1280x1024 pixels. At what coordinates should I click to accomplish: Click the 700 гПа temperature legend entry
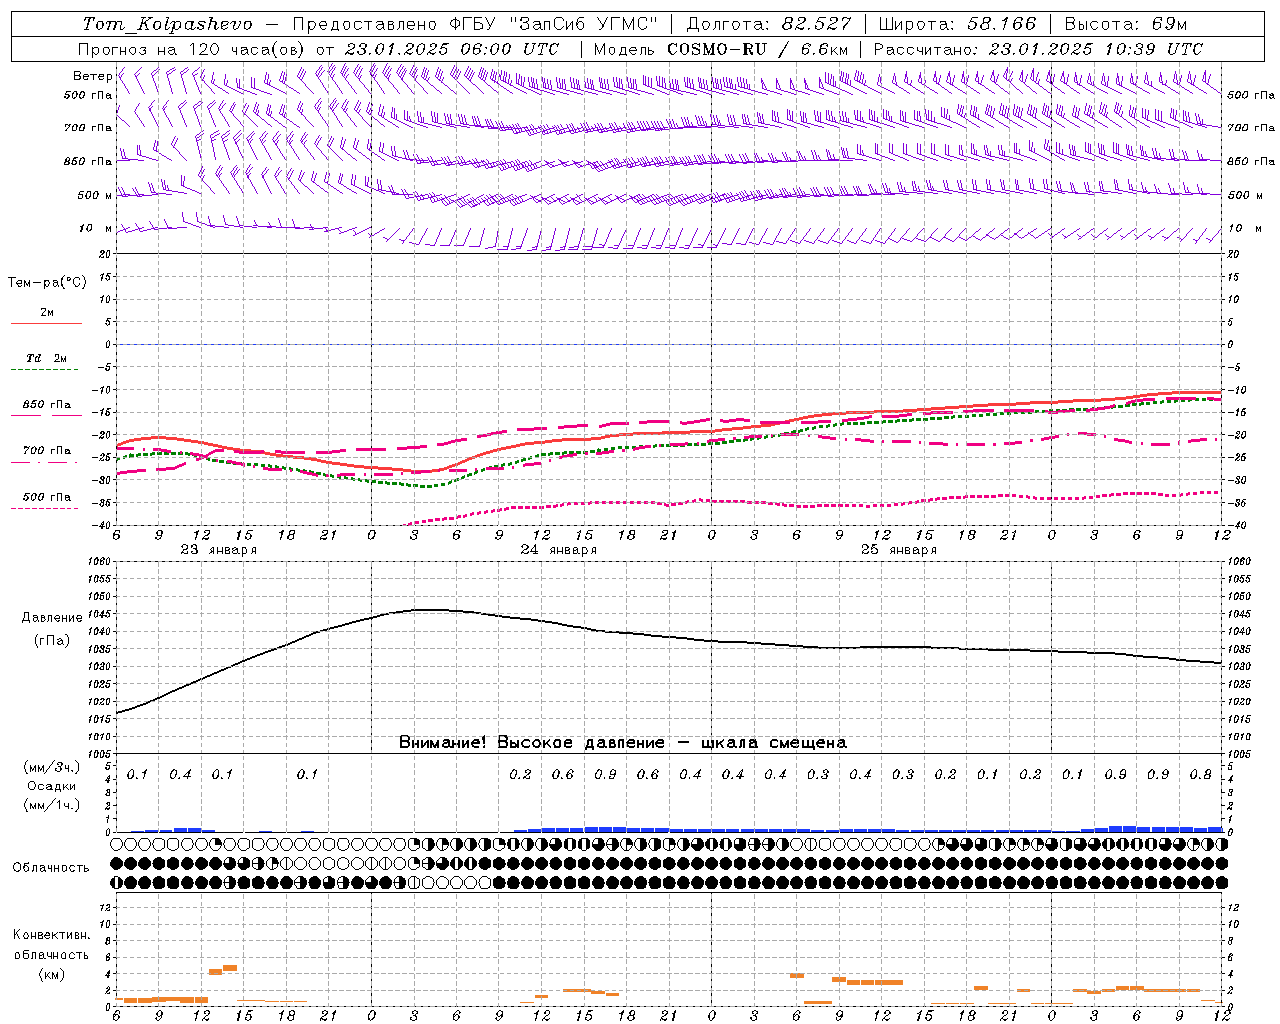46,451
